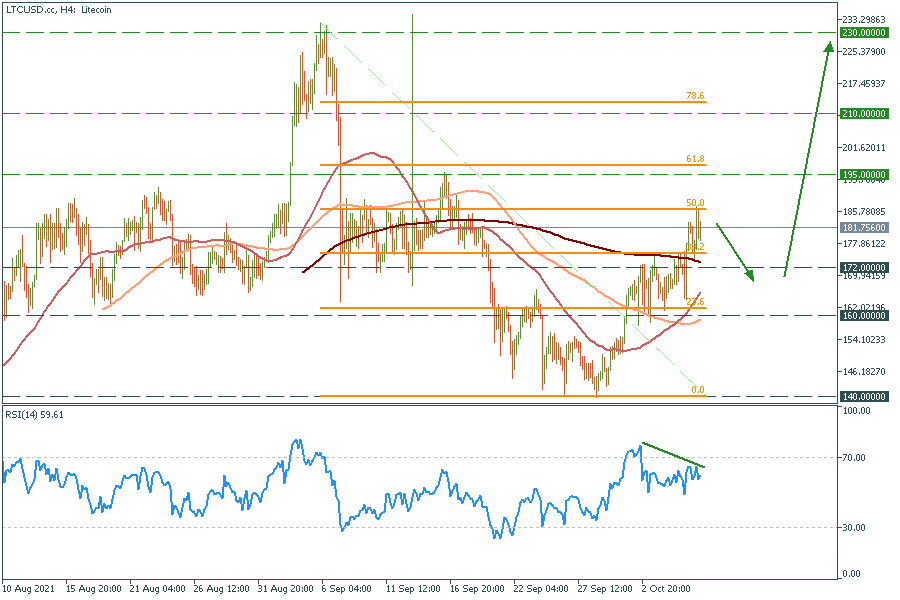Select the 172.00000 price level label
Screen dimensions: 900x600
point(865,268)
